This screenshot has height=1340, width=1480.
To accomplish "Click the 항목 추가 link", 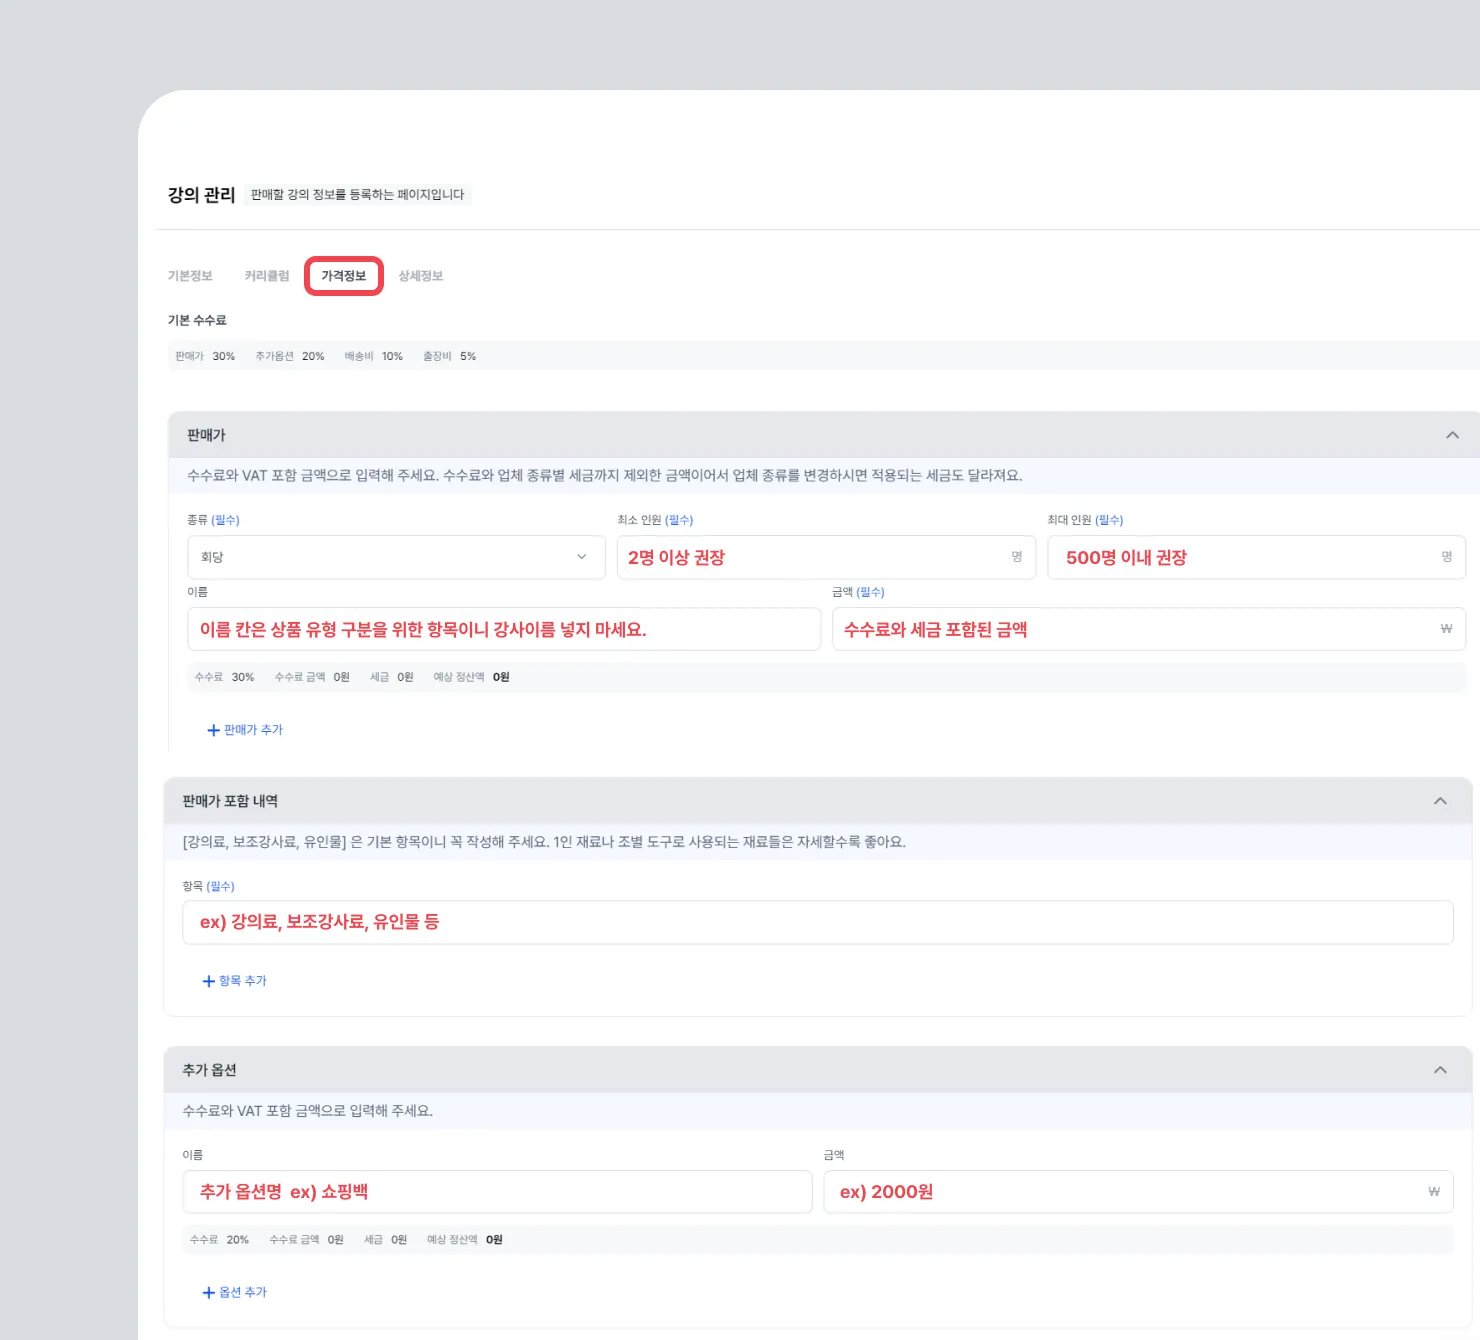I will point(235,981).
